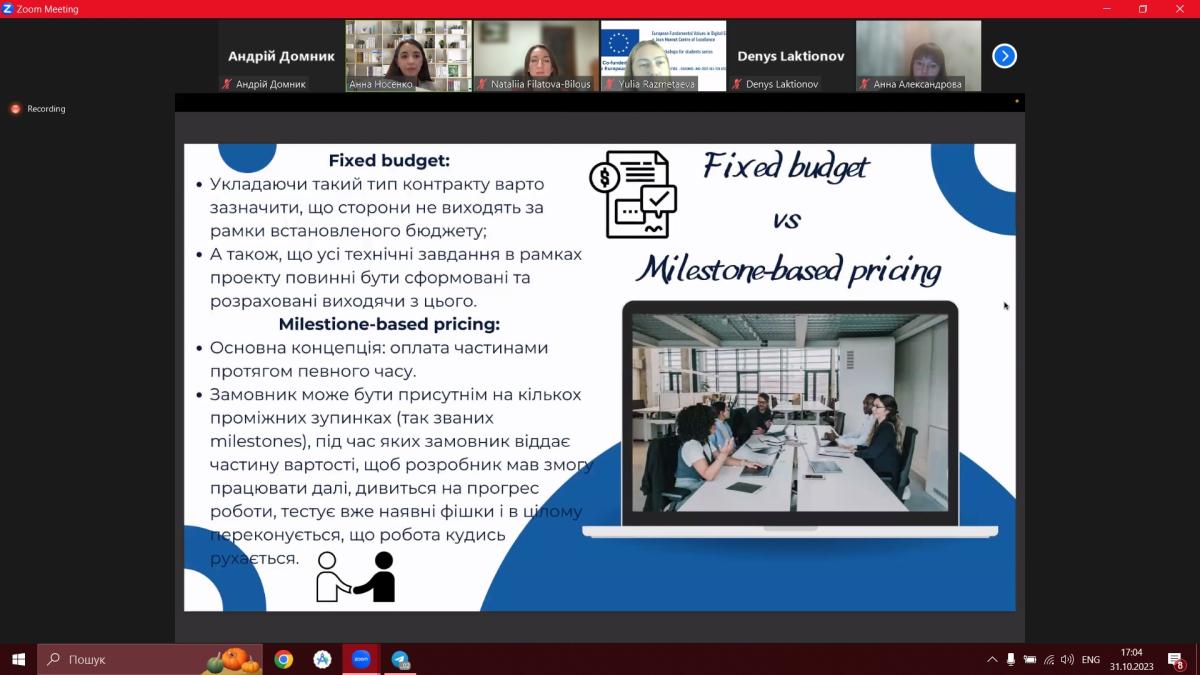The width and height of the screenshot is (1200, 675).
Task: Expand hidden system tray icons
Action: click(x=992, y=659)
